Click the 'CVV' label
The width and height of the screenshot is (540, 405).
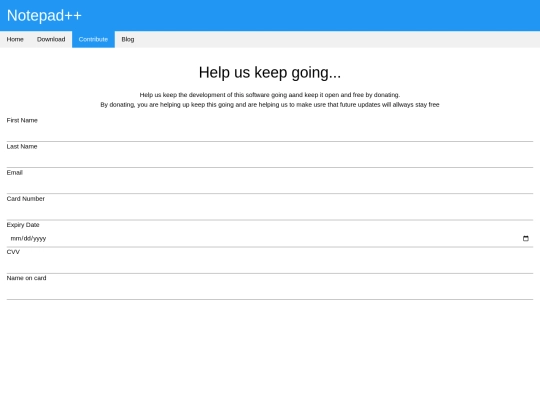coord(13,252)
